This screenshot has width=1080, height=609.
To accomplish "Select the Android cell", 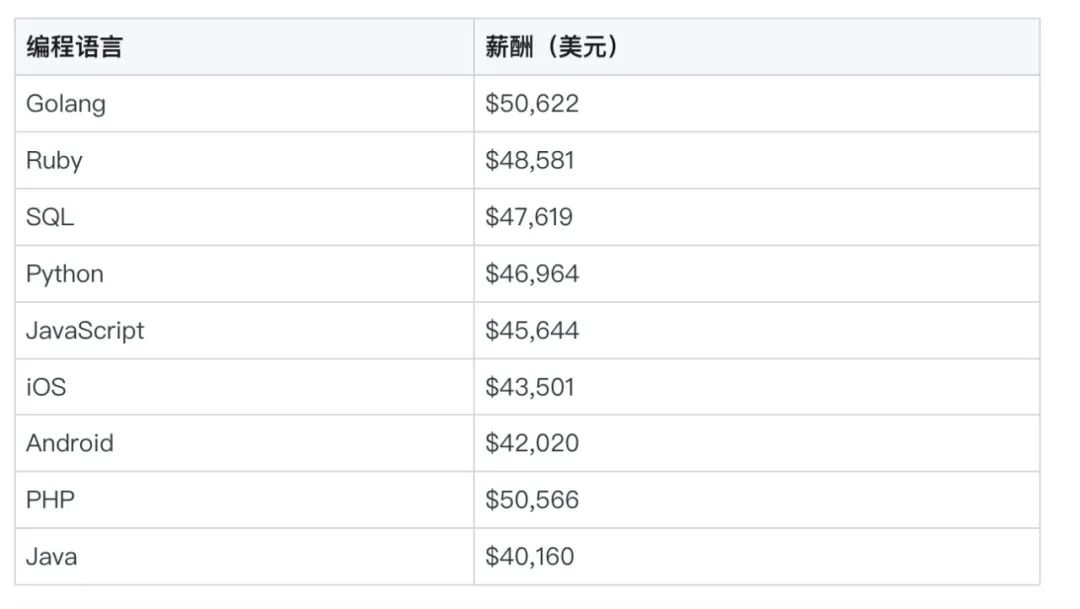I will click(70, 443).
